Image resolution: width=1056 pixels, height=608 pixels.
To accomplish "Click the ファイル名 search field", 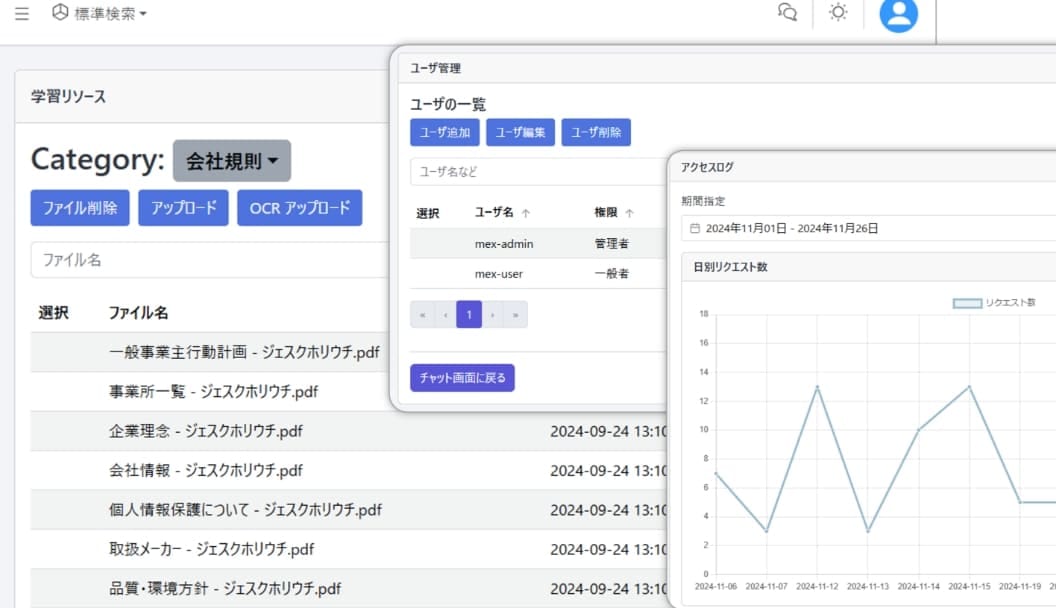I will [210, 259].
